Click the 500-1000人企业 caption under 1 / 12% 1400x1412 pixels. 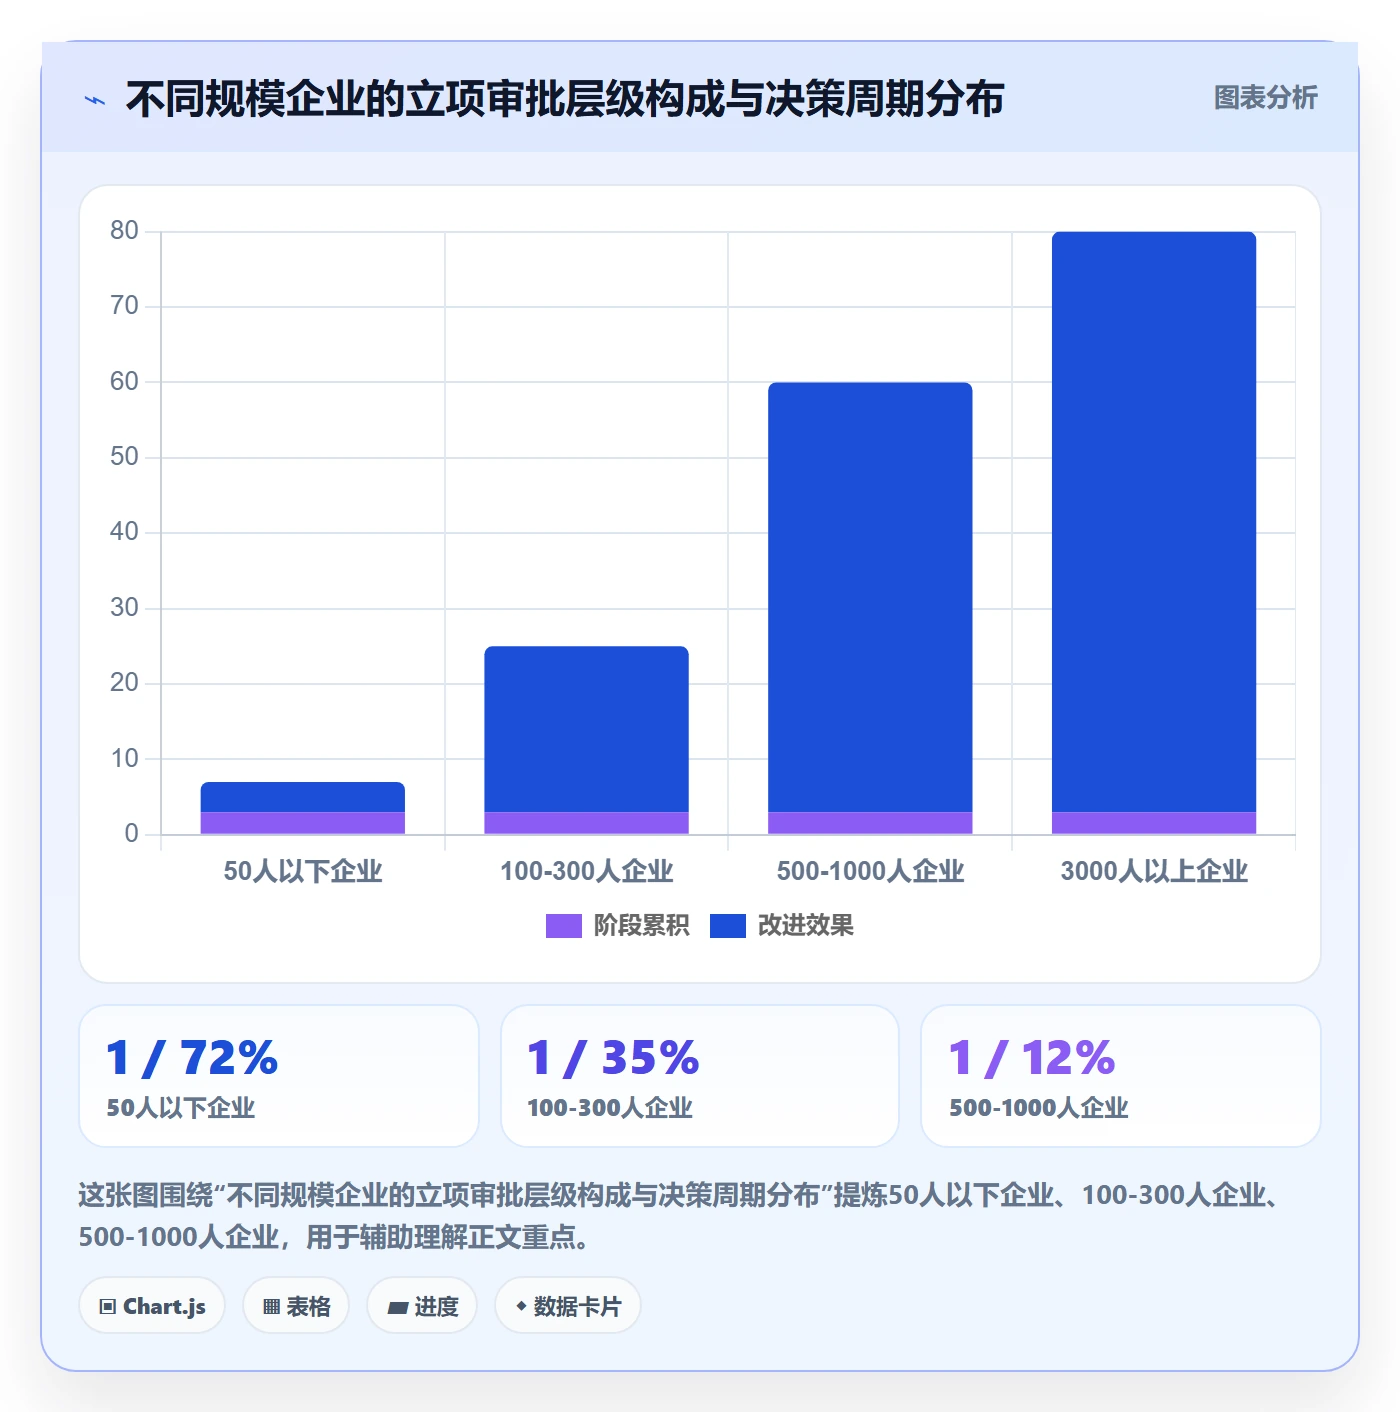(1039, 1108)
